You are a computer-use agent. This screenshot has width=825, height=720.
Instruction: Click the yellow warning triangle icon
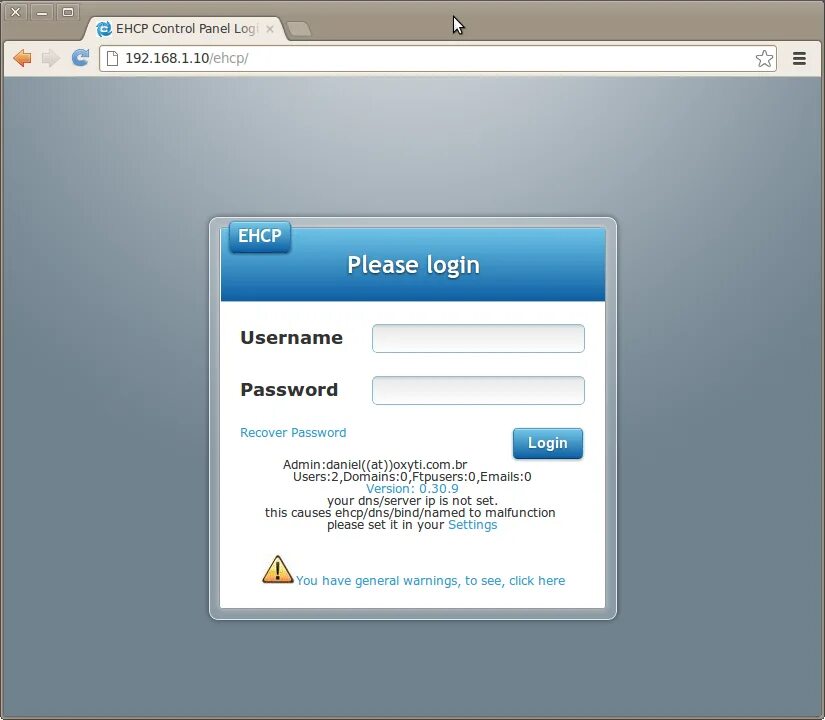click(x=278, y=569)
